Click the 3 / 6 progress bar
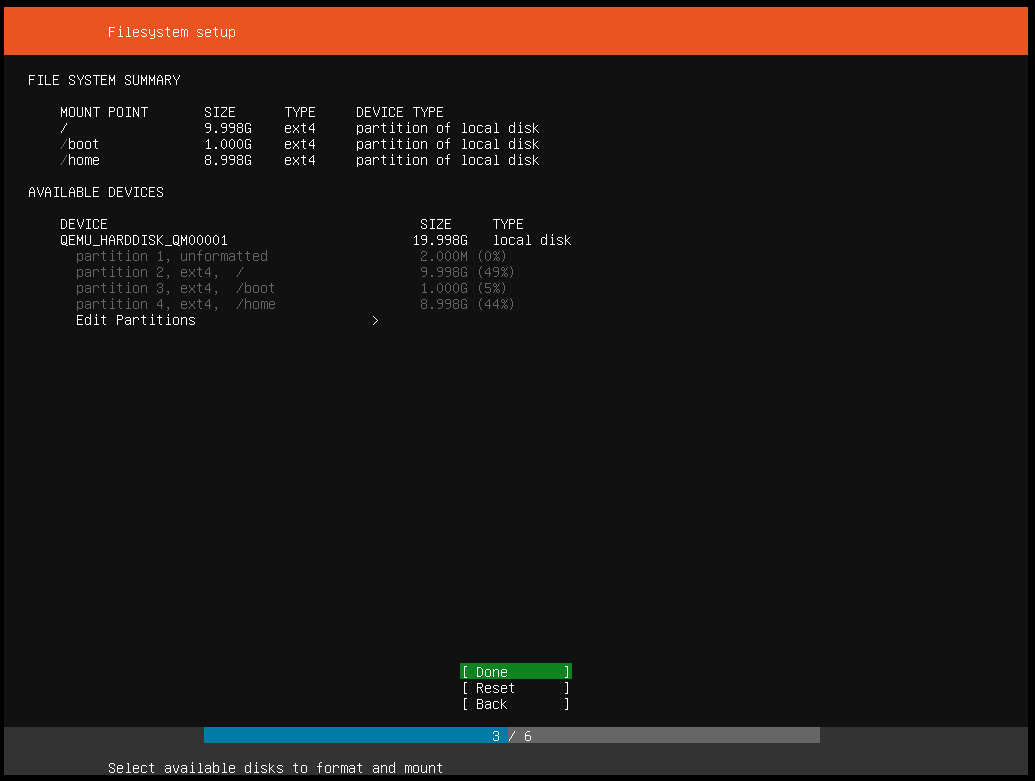 [512, 735]
